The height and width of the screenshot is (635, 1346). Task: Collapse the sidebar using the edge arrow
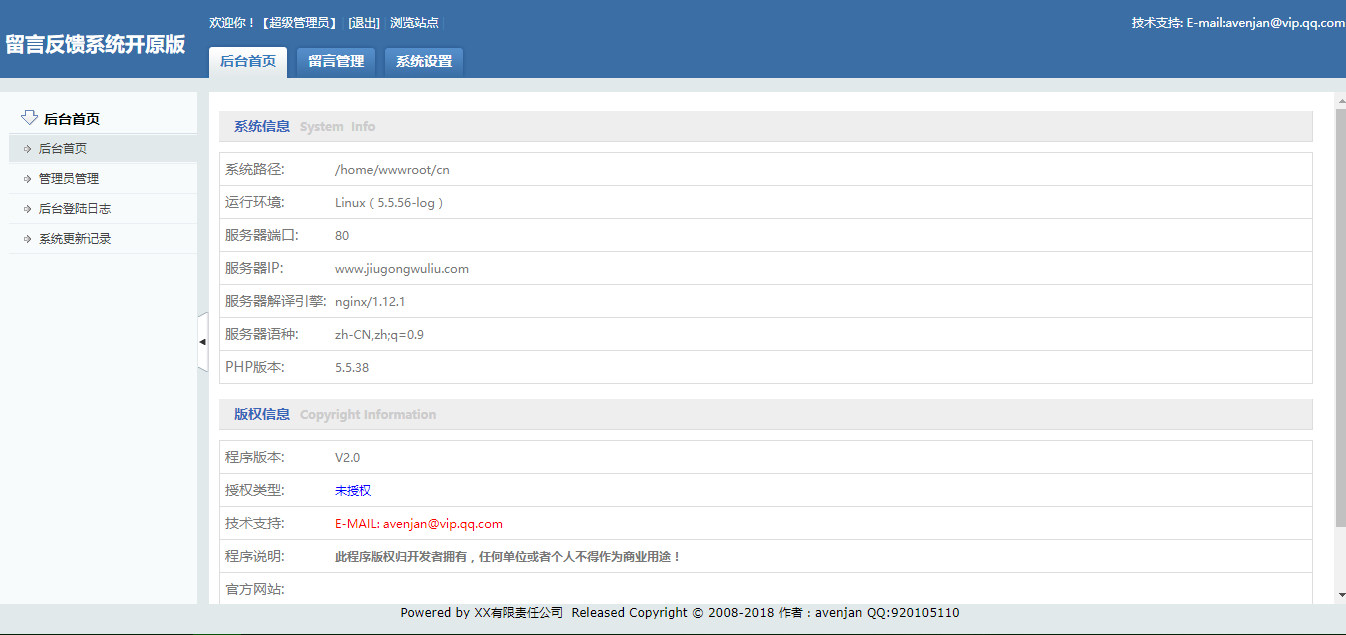[203, 341]
